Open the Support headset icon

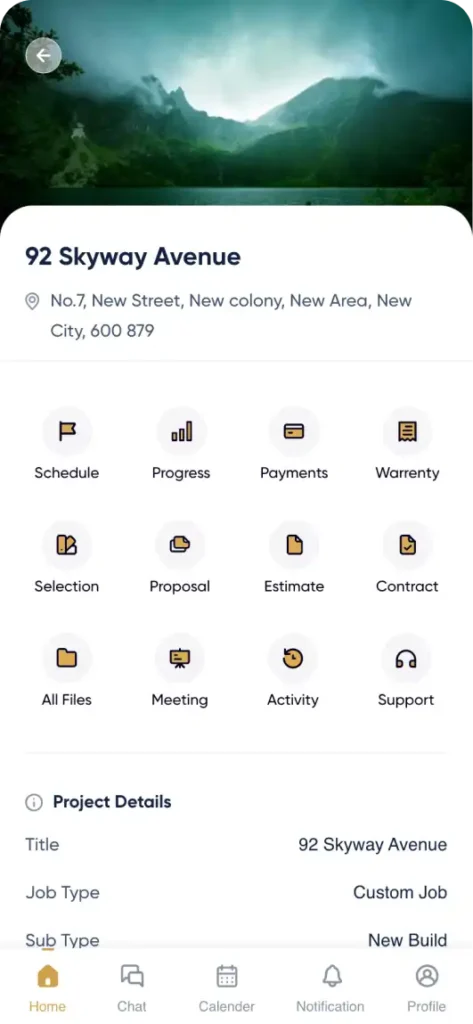pyautogui.click(x=406, y=658)
